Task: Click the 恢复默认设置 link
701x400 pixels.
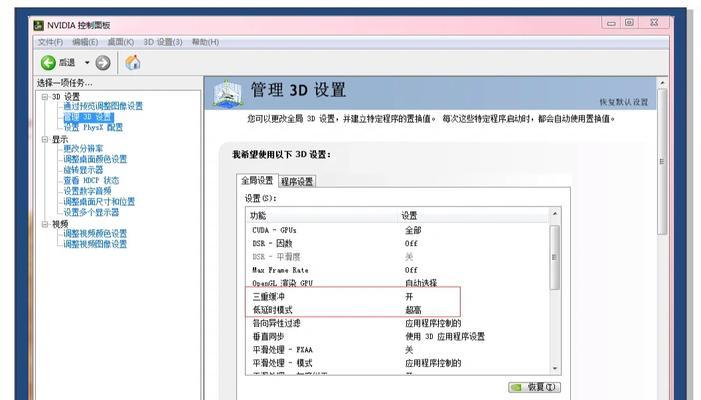Action: pyautogui.click(x=624, y=102)
